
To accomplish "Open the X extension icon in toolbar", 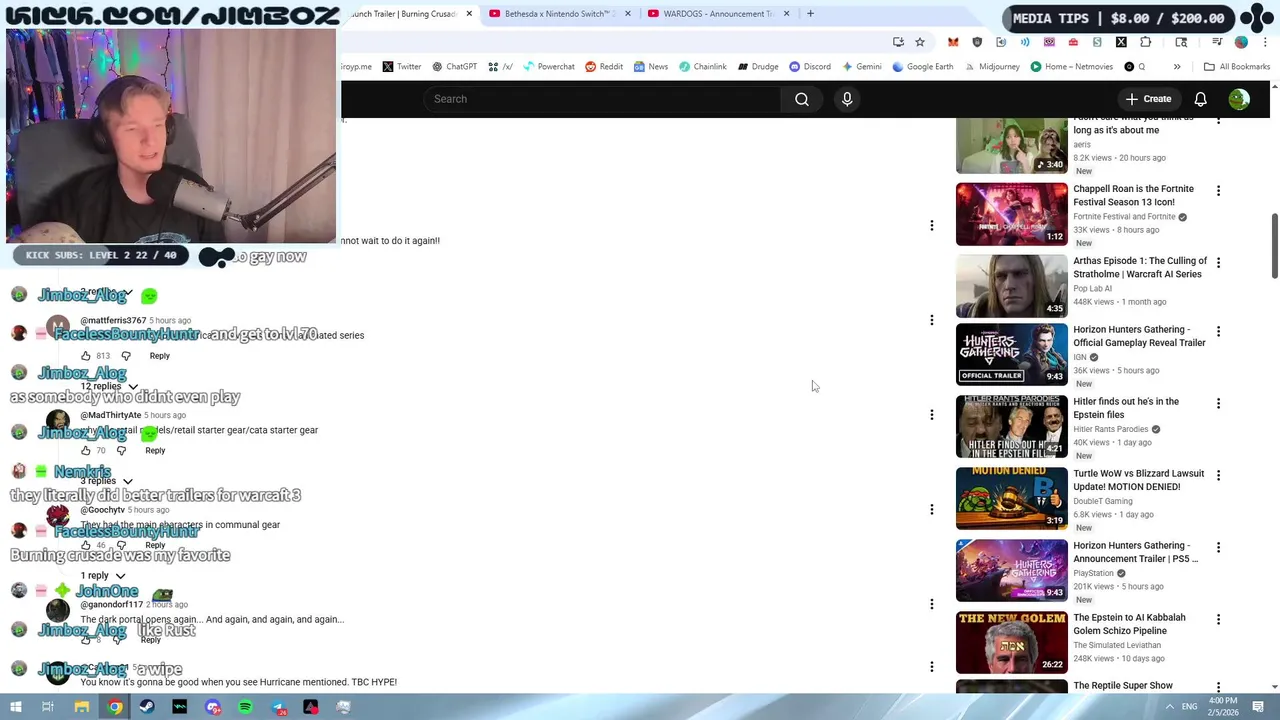I will coord(1121,42).
